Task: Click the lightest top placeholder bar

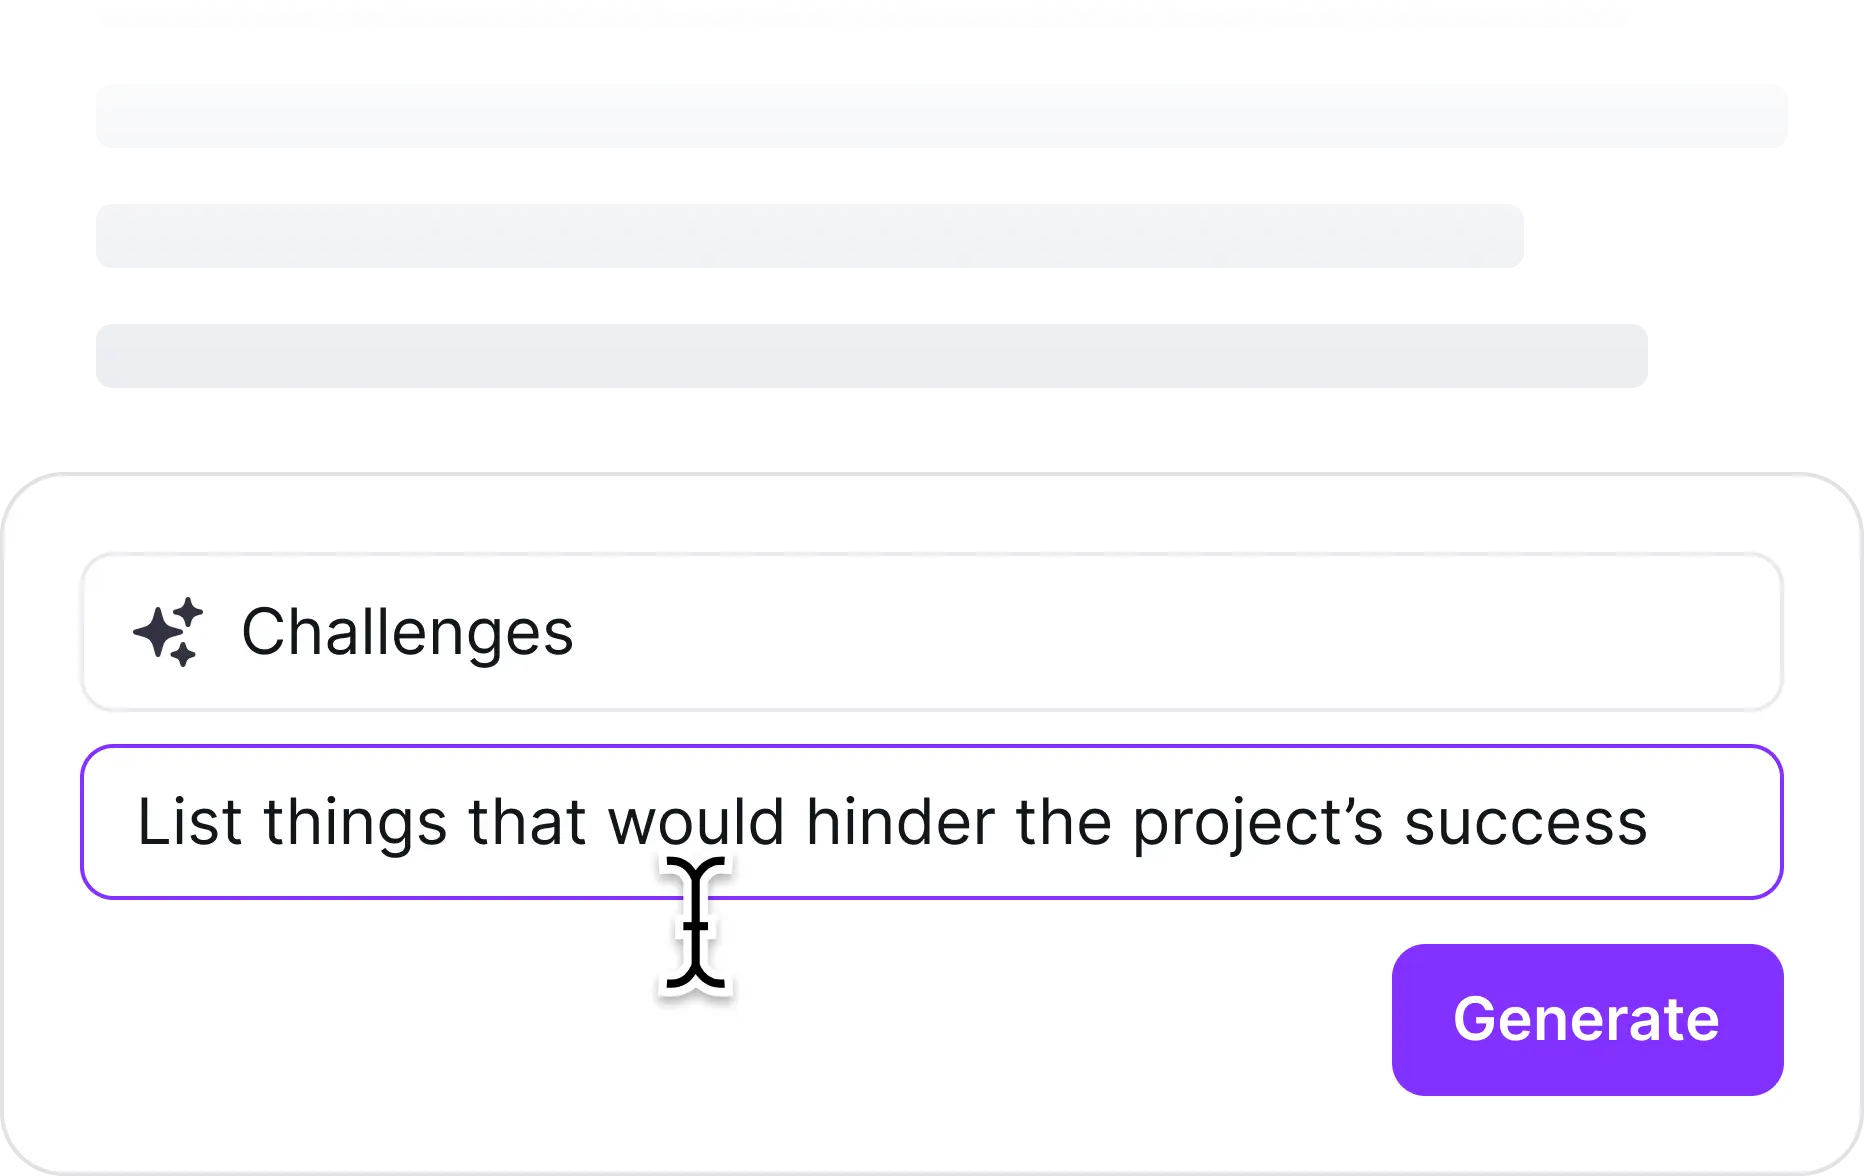Action: [x=941, y=116]
